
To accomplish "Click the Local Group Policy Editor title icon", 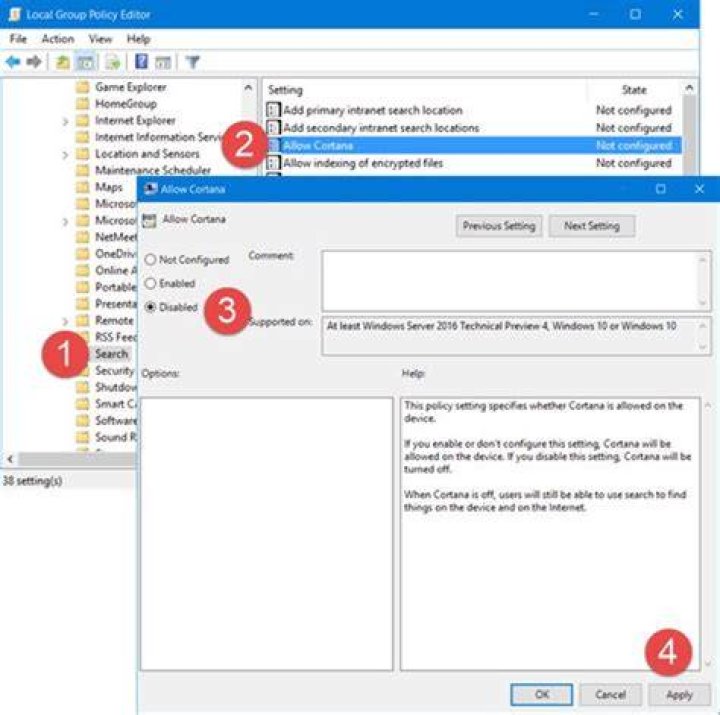I will tap(15, 14).
